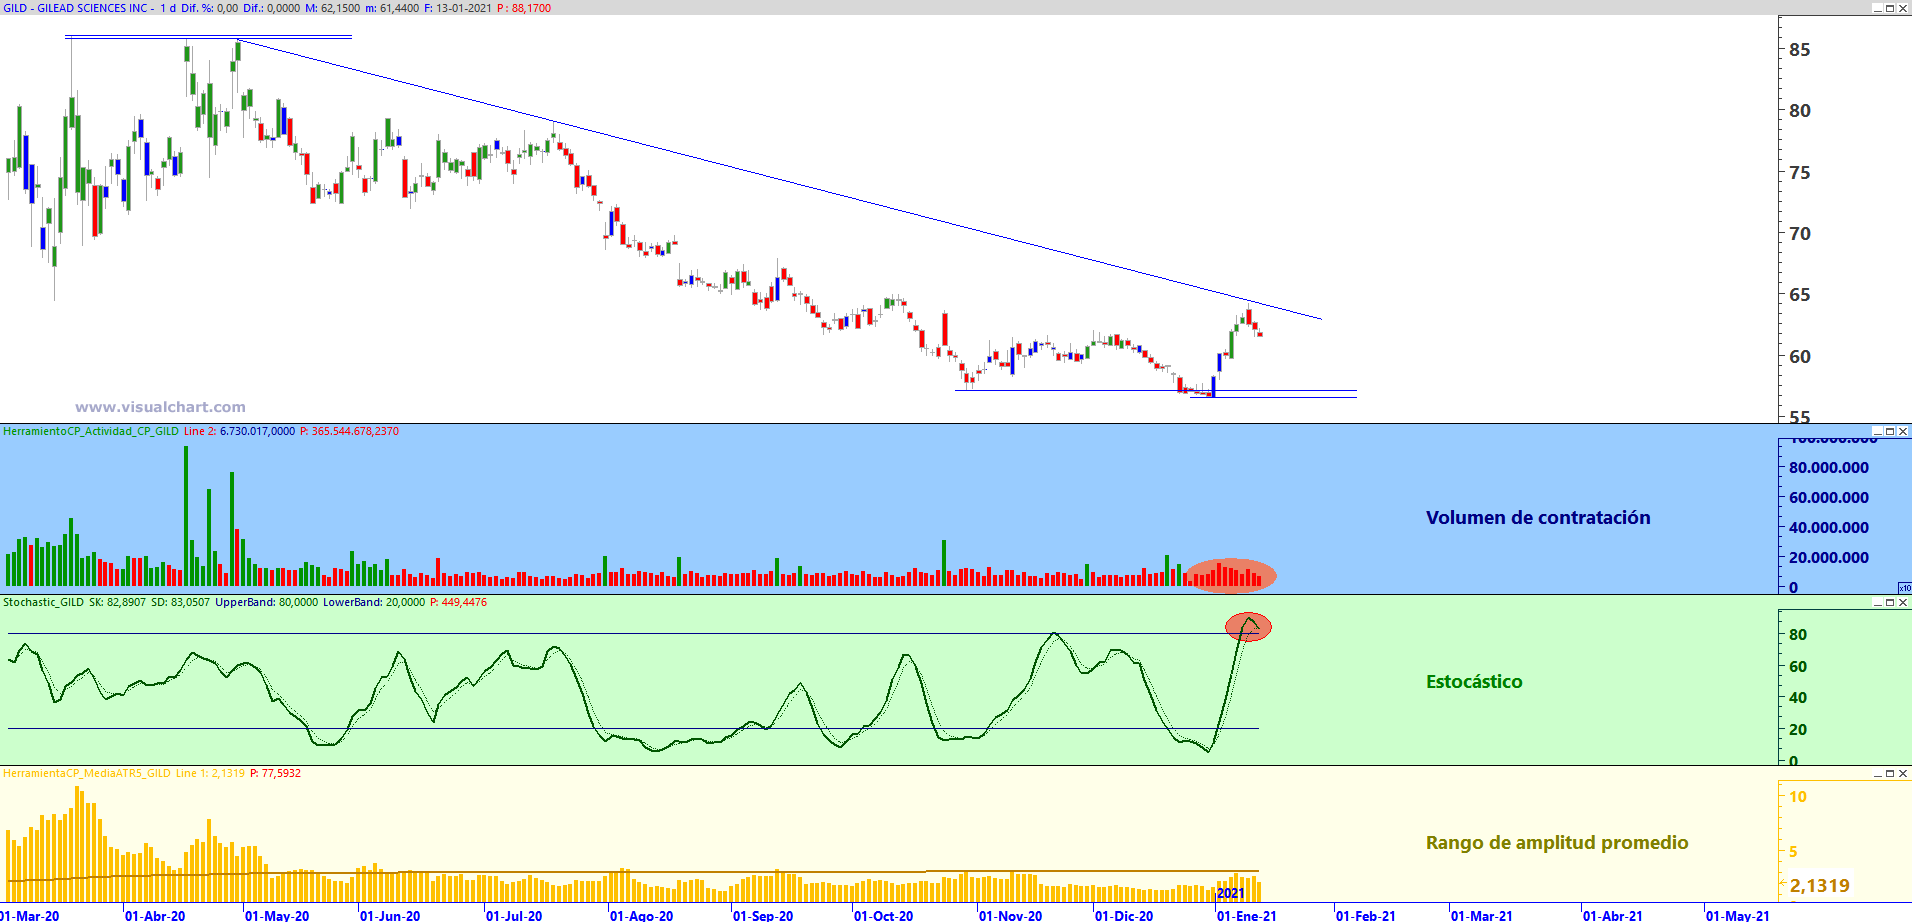Viewport: 1912px width, 922px height.
Task: Click the '80.000.000' volume axis label
Action: point(1829,467)
